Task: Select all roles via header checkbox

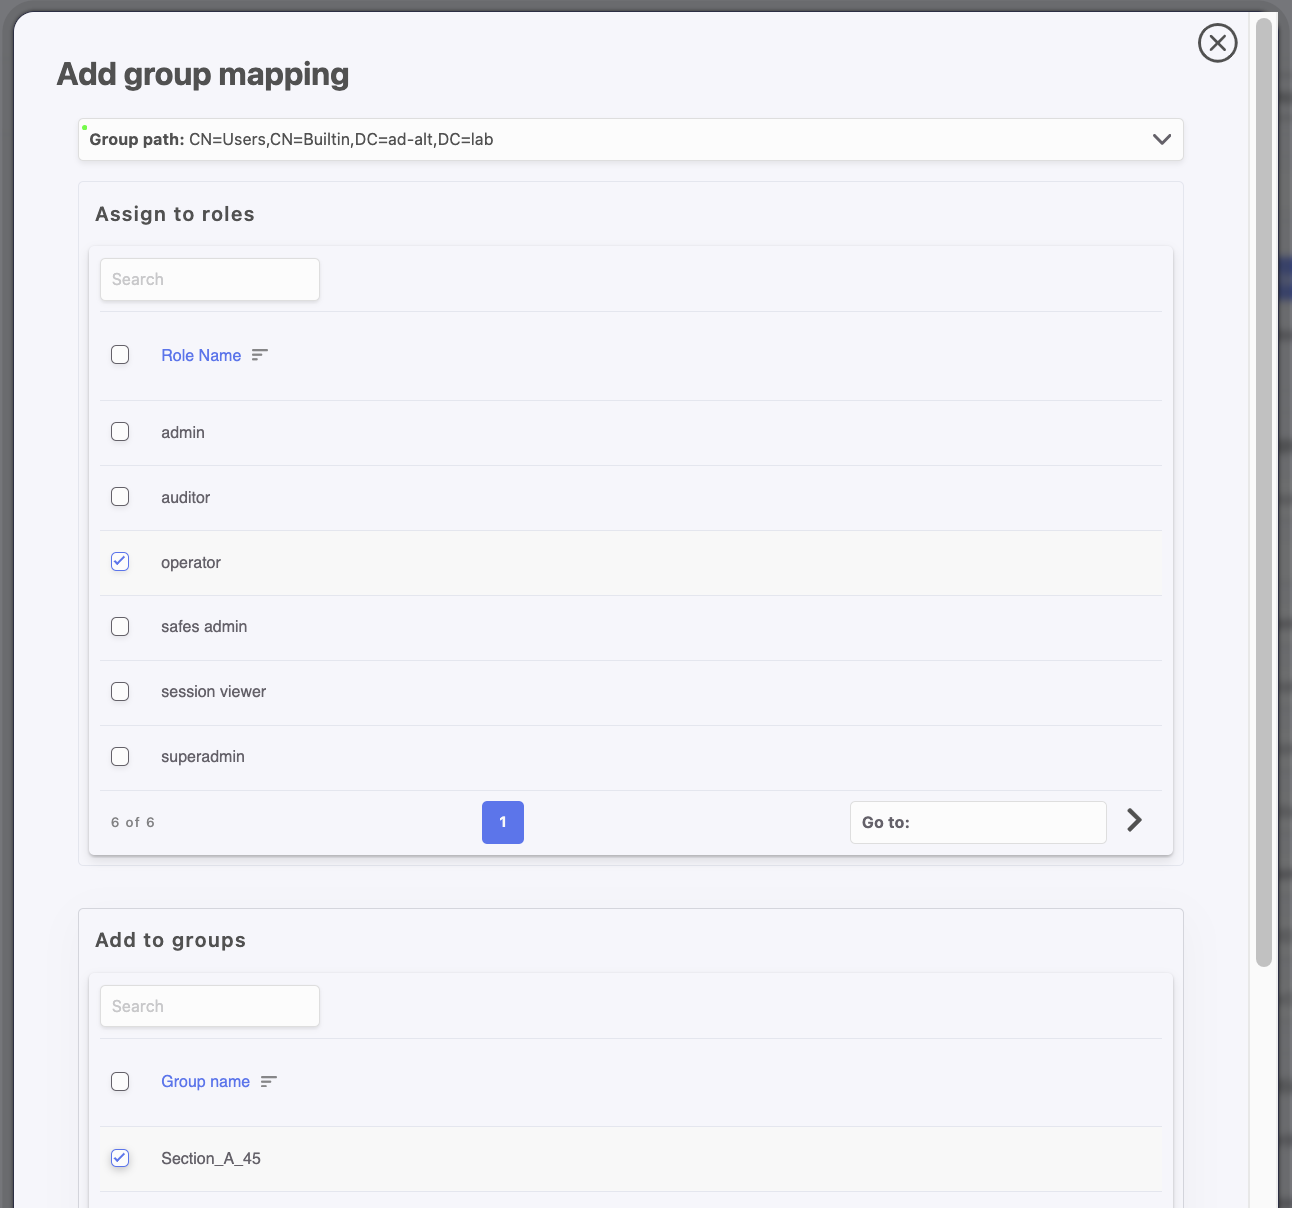Action: (120, 355)
